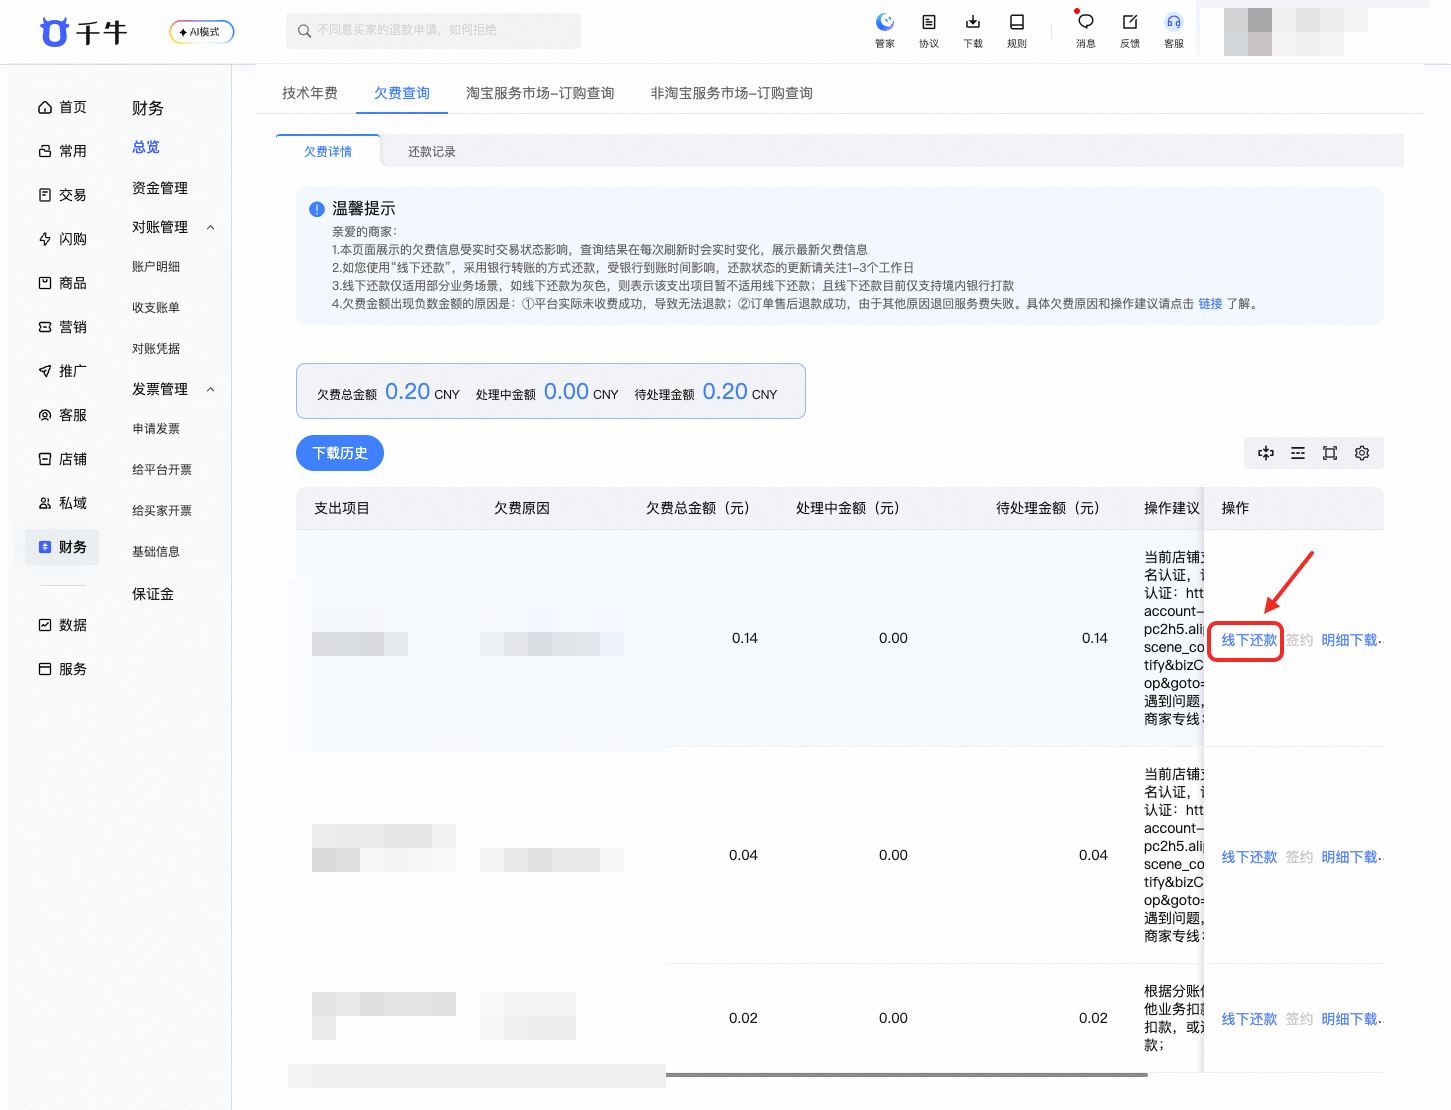
Task: Click 线下还款 in the first row
Action: pos(1249,640)
